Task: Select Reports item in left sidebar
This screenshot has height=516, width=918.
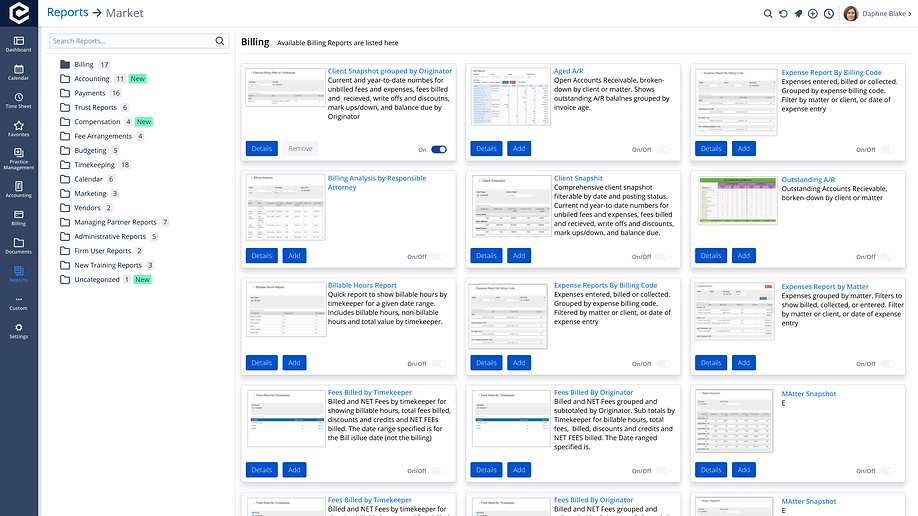Action: pyautogui.click(x=19, y=274)
